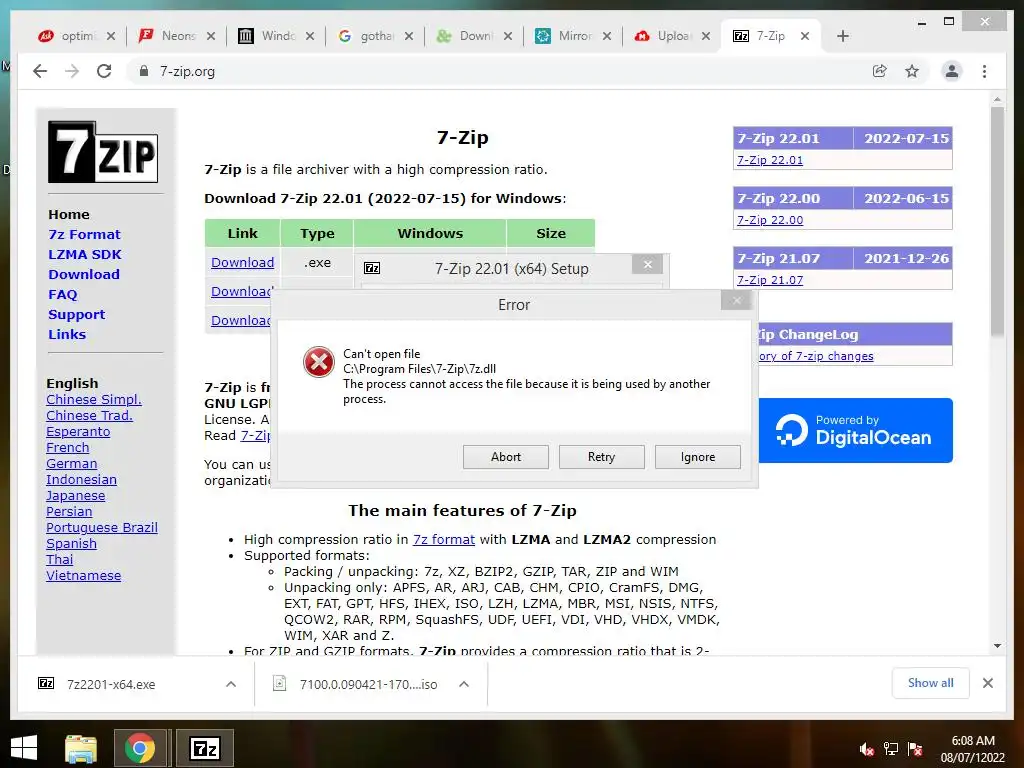Open the 7-Zip 21.07 news link
Image resolution: width=1024 pixels, height=768 pixels.
coord(770,280)
